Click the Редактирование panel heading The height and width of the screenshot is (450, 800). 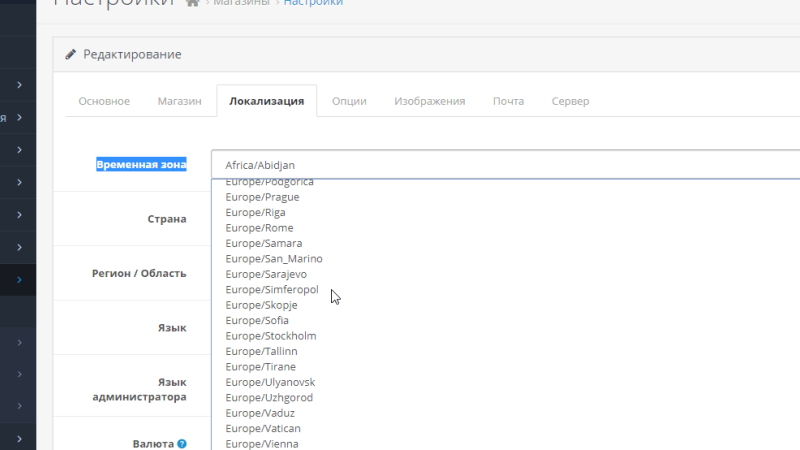(x=132, y=54)
